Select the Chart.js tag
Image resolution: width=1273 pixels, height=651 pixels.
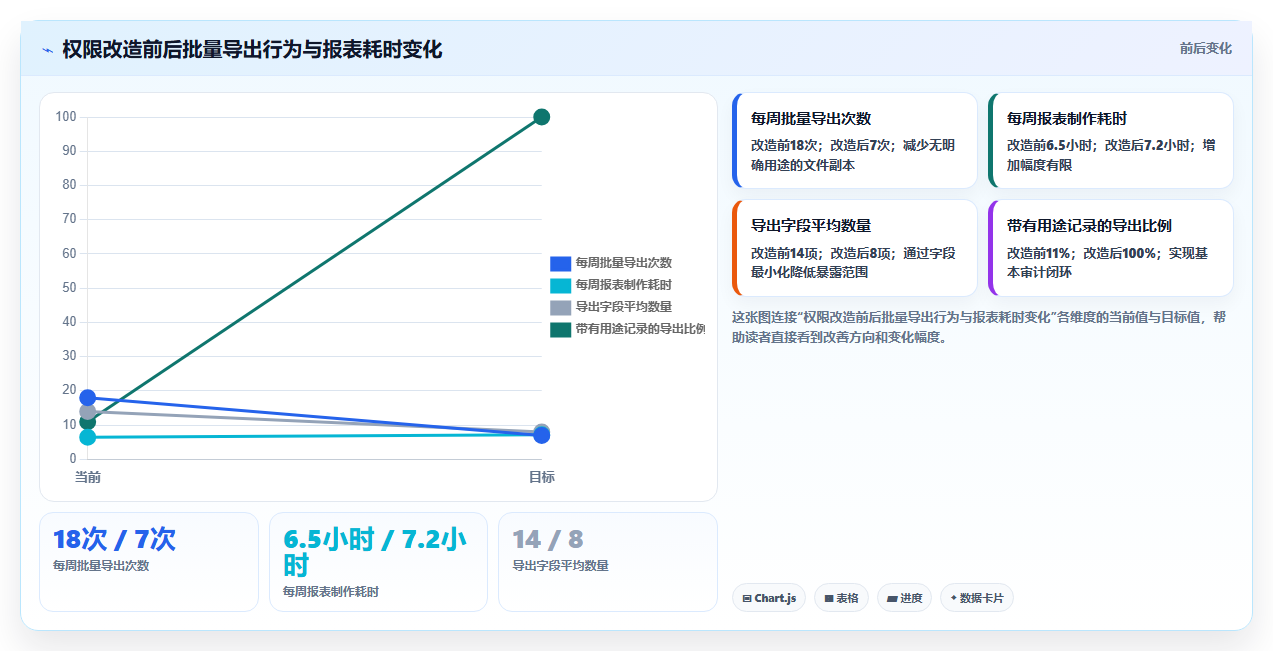[x=769, y=598]
